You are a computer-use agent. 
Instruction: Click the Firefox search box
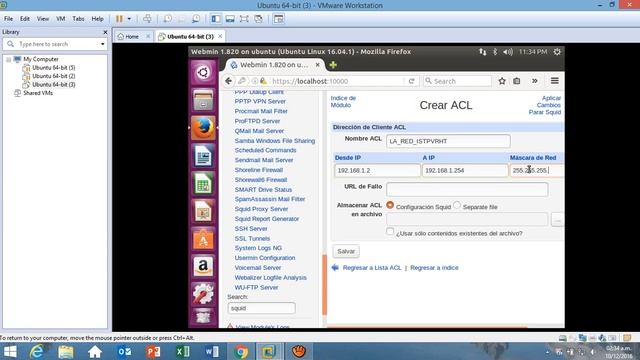click(x=457, y=81)
